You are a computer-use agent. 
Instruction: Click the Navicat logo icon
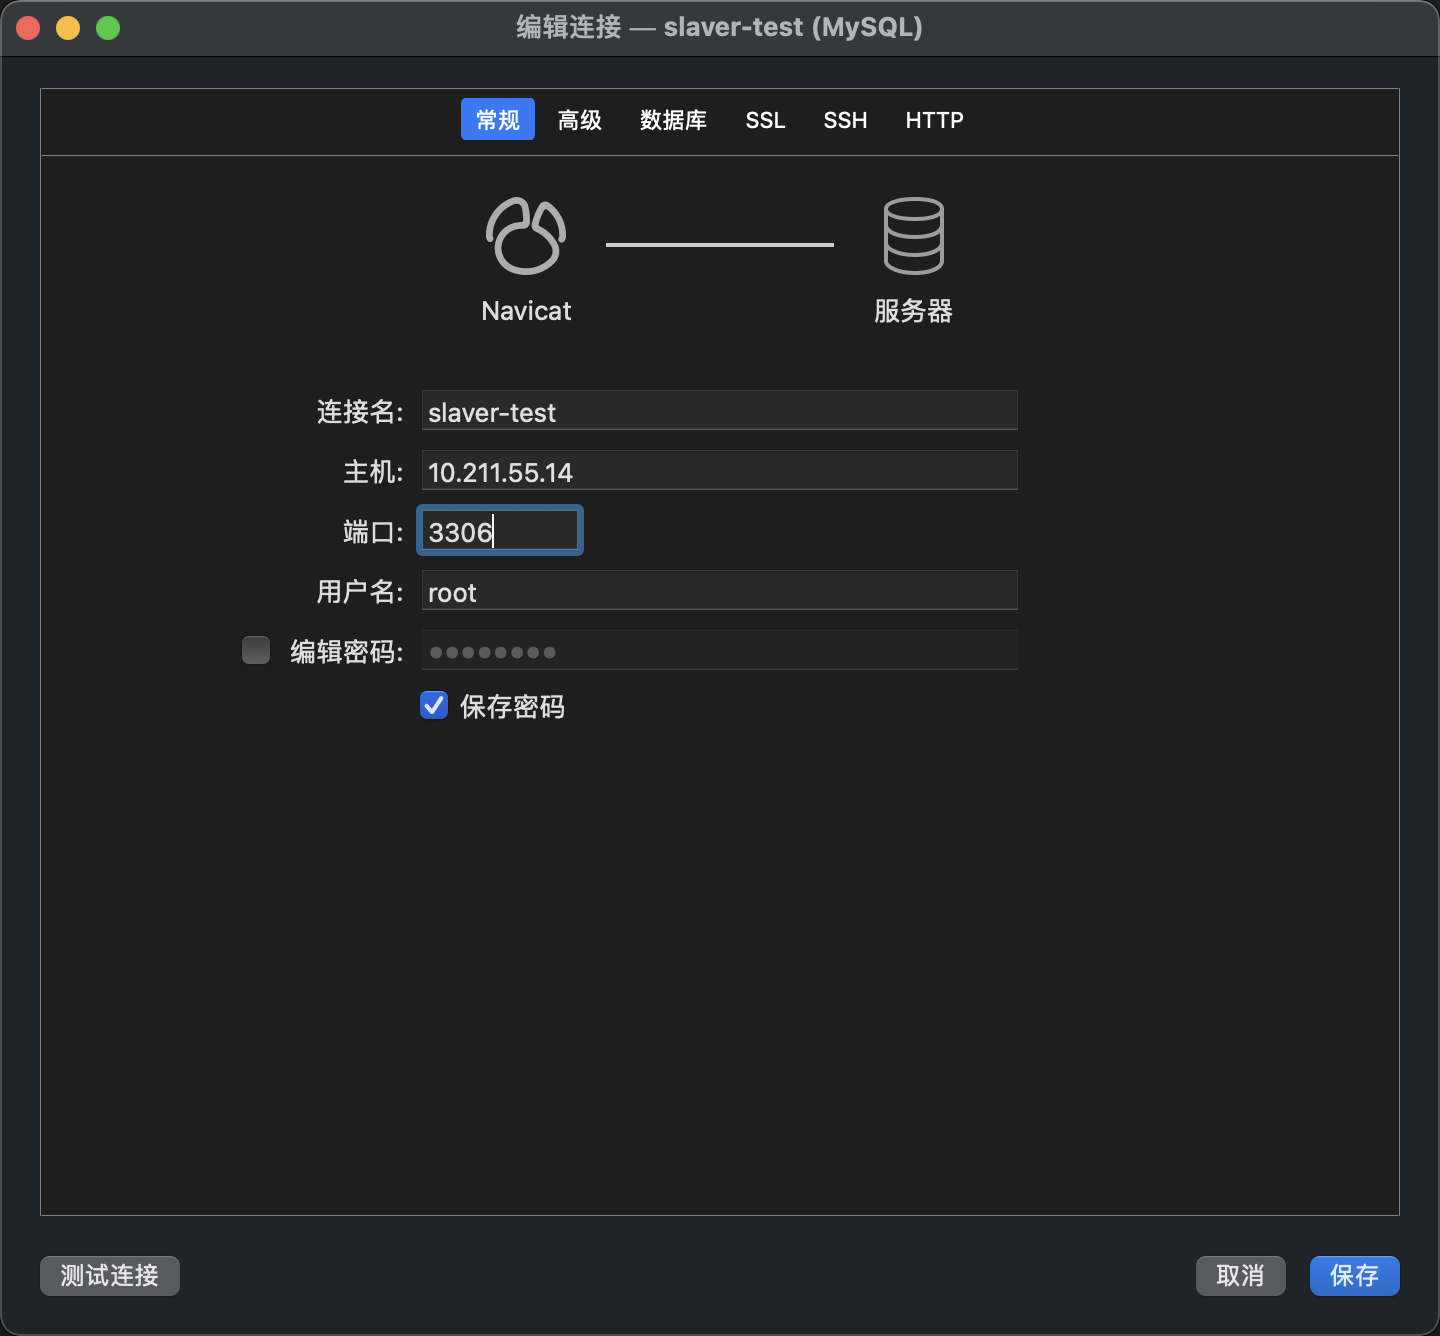pos(526,236)
